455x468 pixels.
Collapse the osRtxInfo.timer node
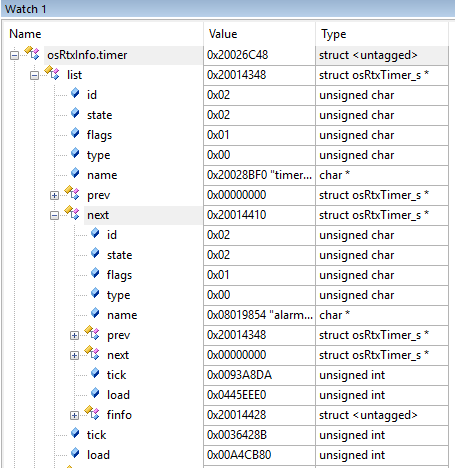coord(14,55)
